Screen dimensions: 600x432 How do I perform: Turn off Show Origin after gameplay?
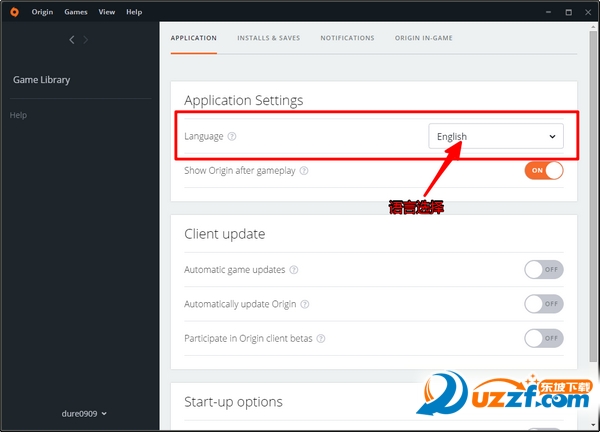click(544, 170)
